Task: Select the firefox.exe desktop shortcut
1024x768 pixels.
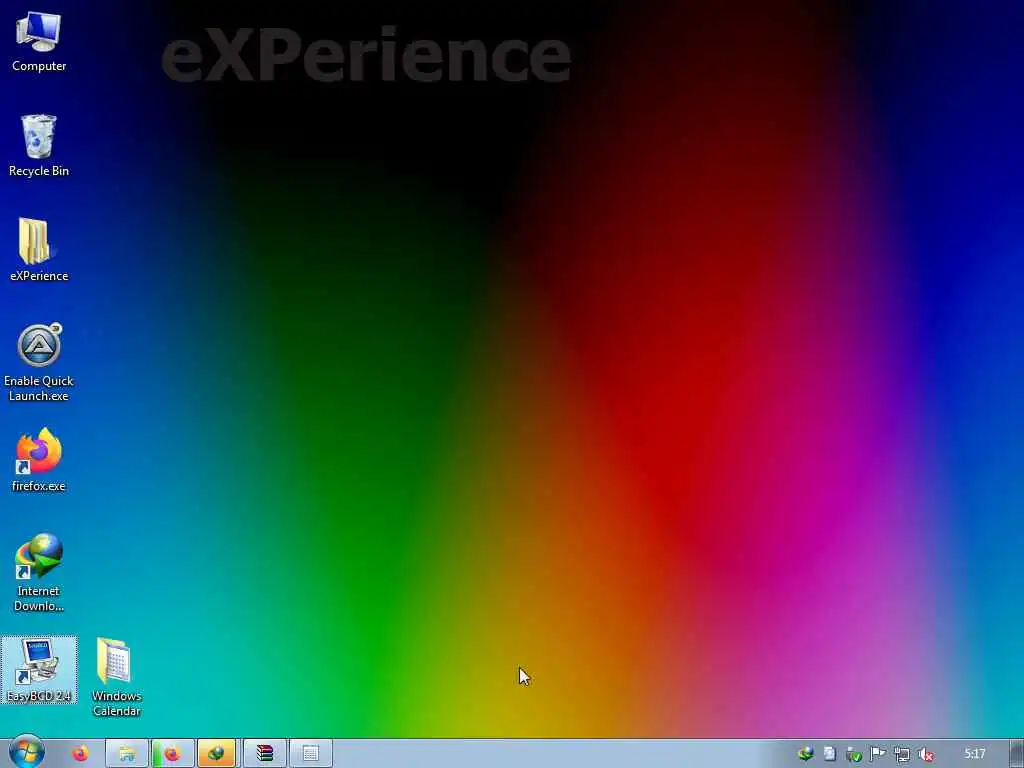Action: (39, 460)
